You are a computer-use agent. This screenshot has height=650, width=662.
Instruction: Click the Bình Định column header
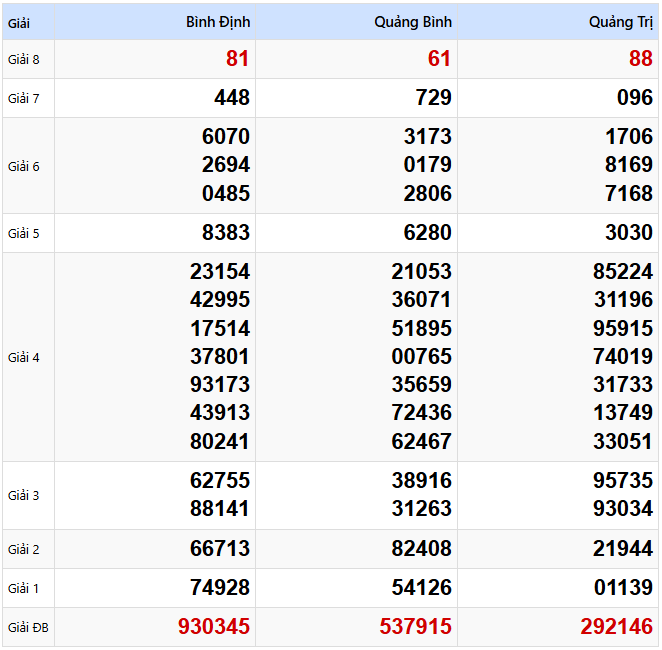point(218,22)
